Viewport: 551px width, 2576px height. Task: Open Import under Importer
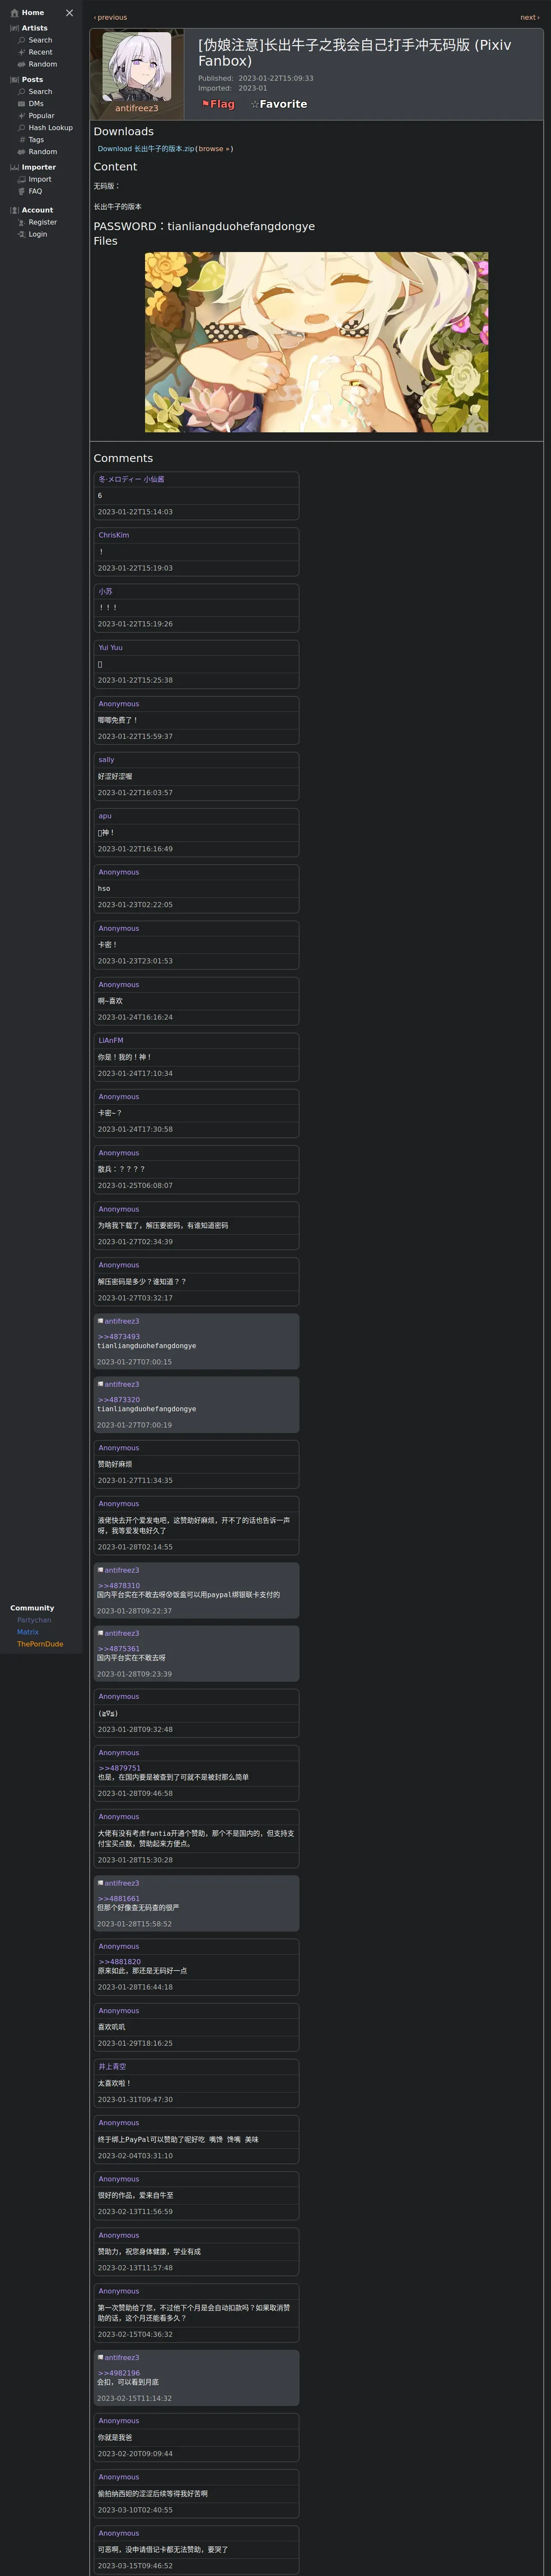coord(40,179)
